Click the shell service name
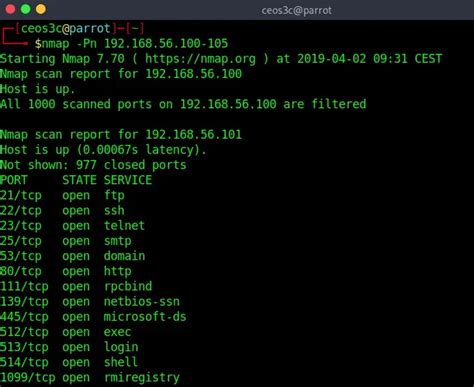Viewport: 474px width, 387px height. [x=121, y=362]
